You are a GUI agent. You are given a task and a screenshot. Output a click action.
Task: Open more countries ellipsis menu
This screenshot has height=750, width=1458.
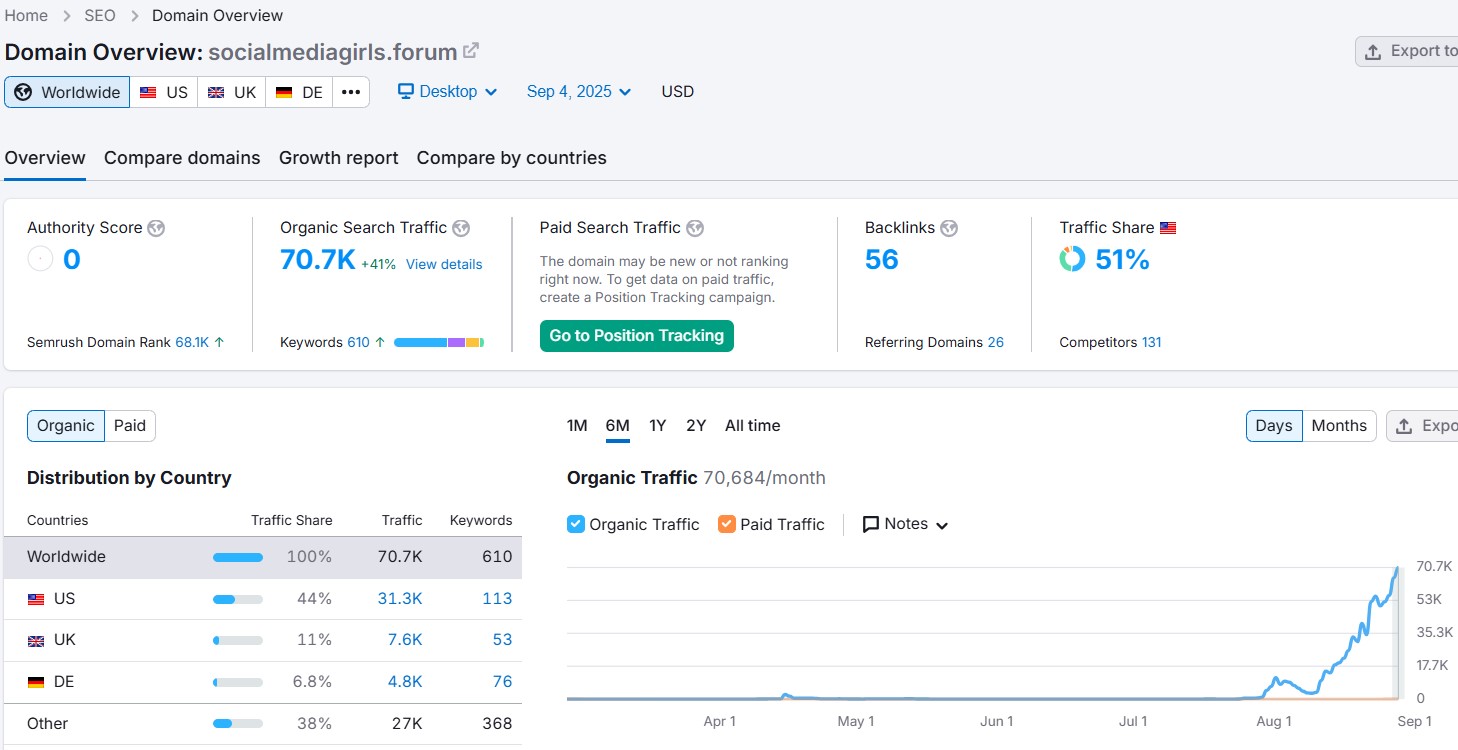(350, 92)
